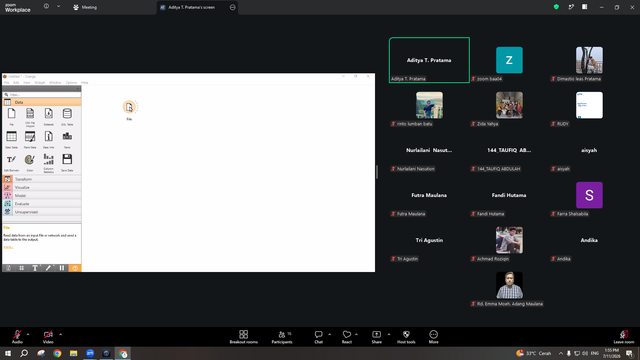Image resolution: width=640 pixels, height=360 pixels.
Task: Click the text annotation tool in Orange
Action: tap(35, 268)
